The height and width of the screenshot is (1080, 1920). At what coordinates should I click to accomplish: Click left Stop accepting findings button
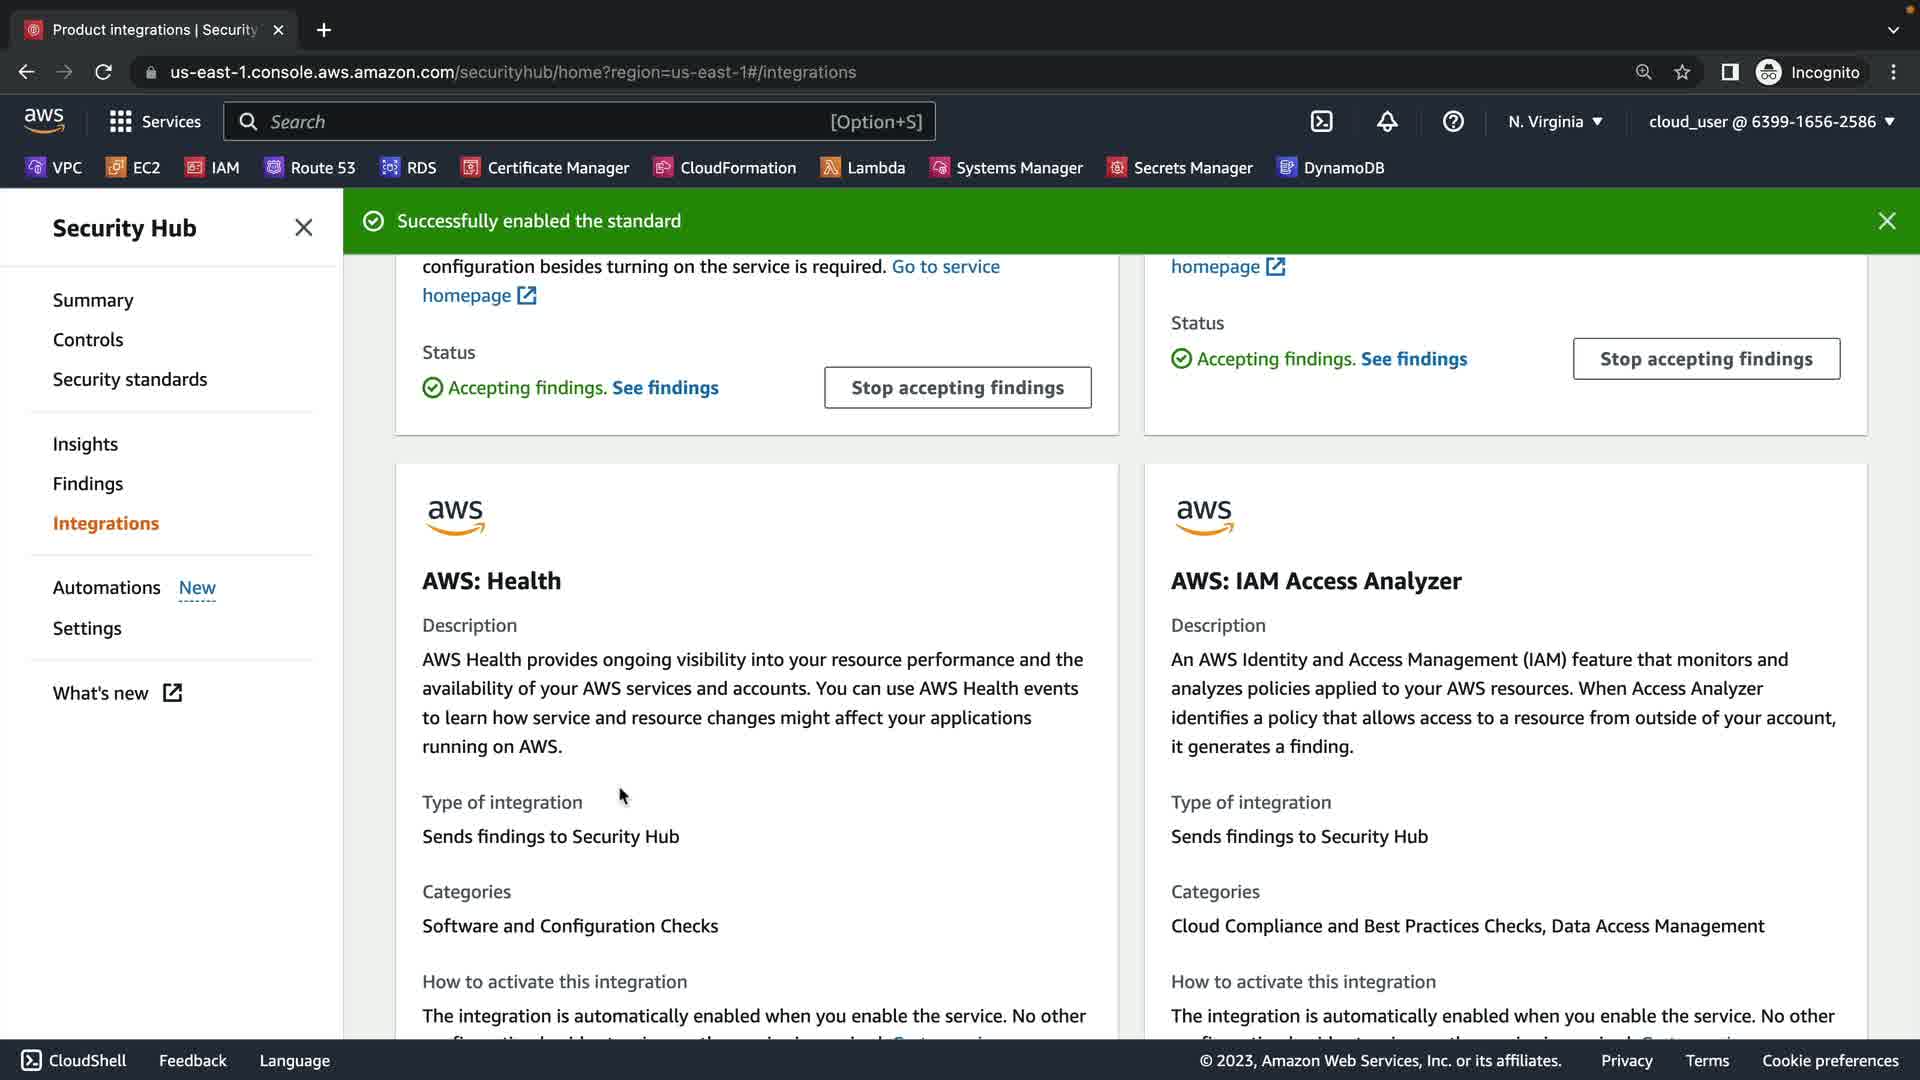[957, 388]
